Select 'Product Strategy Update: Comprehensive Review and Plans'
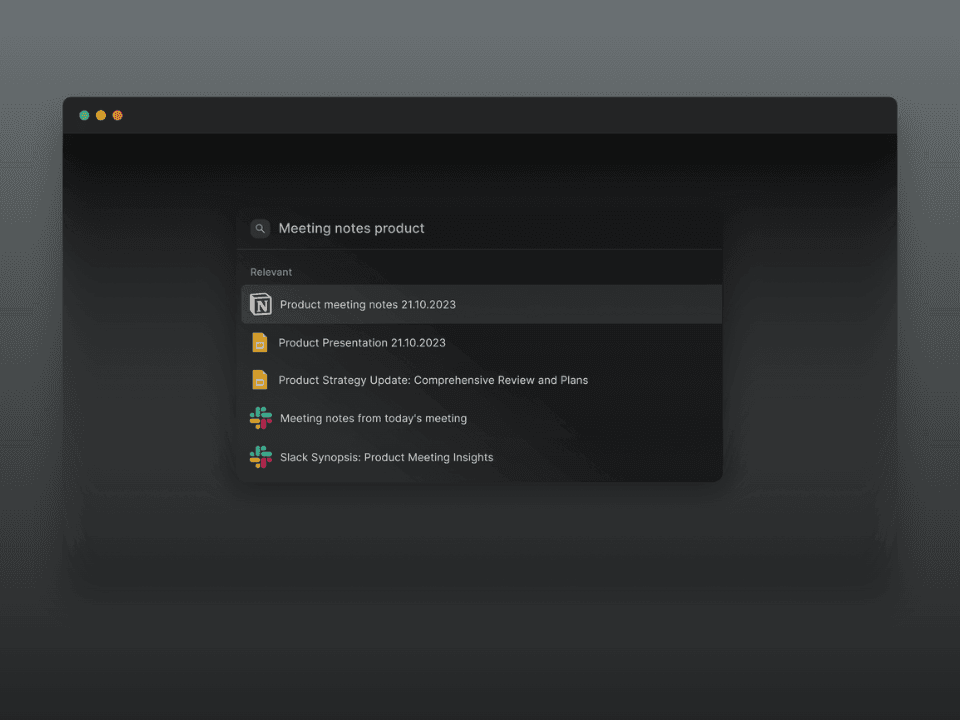 433,380
